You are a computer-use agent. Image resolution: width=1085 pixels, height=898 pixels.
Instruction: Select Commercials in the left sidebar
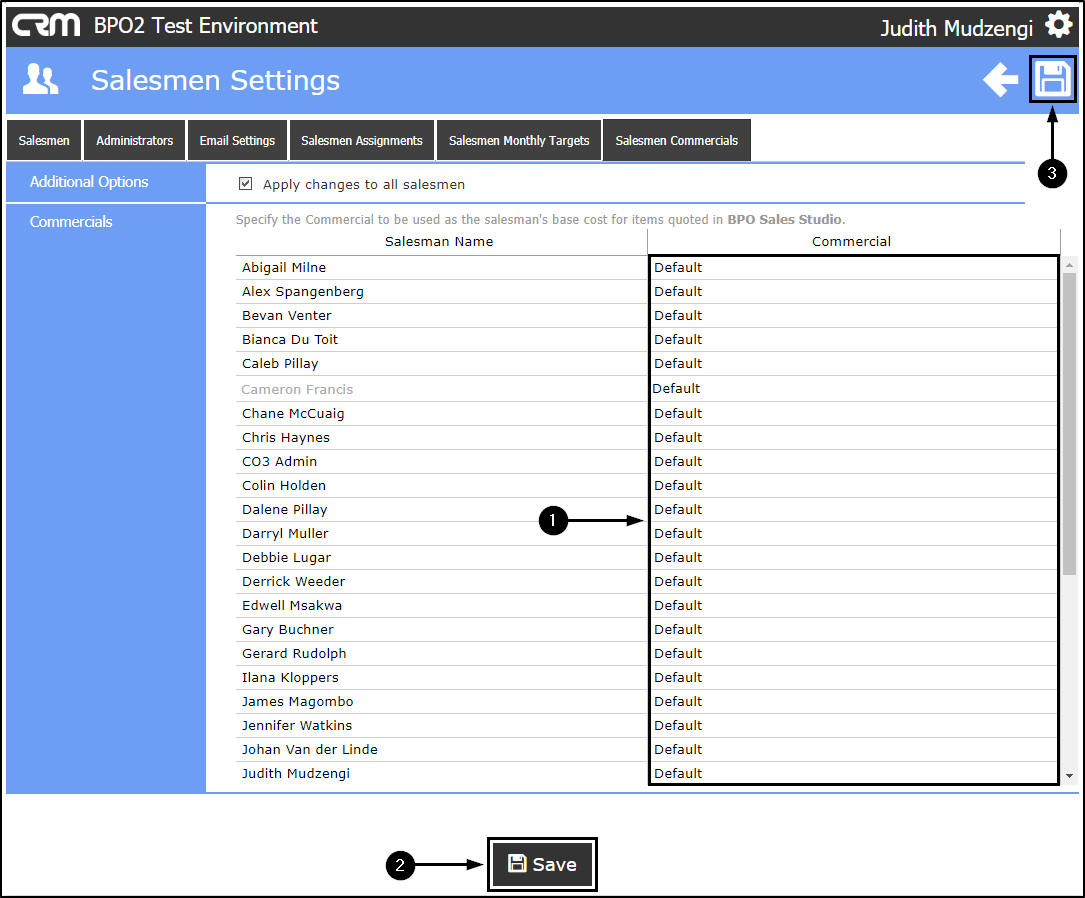71,222
